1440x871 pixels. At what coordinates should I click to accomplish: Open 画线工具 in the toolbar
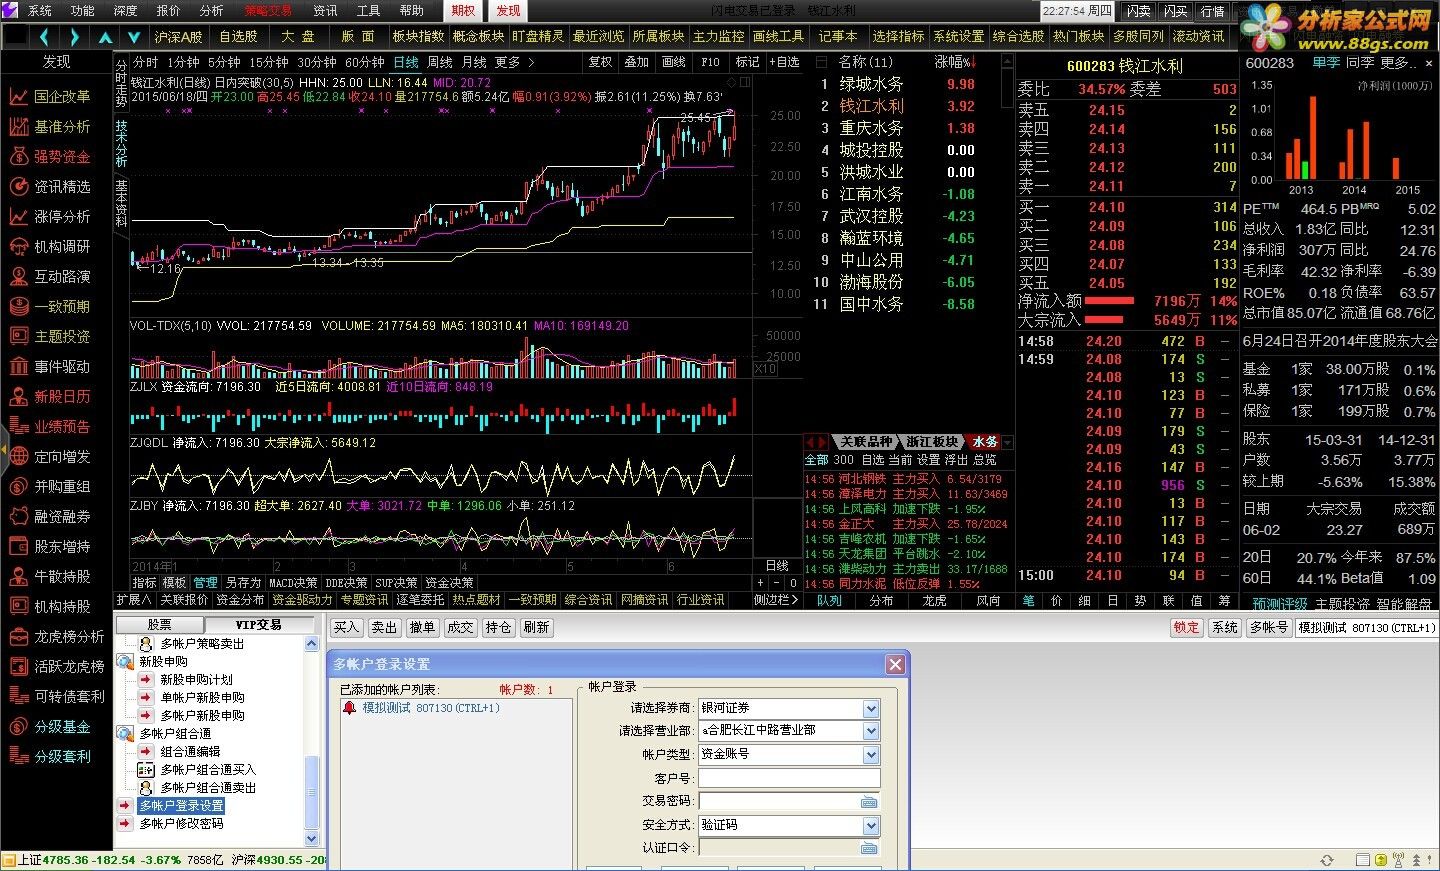pos(778,37)
